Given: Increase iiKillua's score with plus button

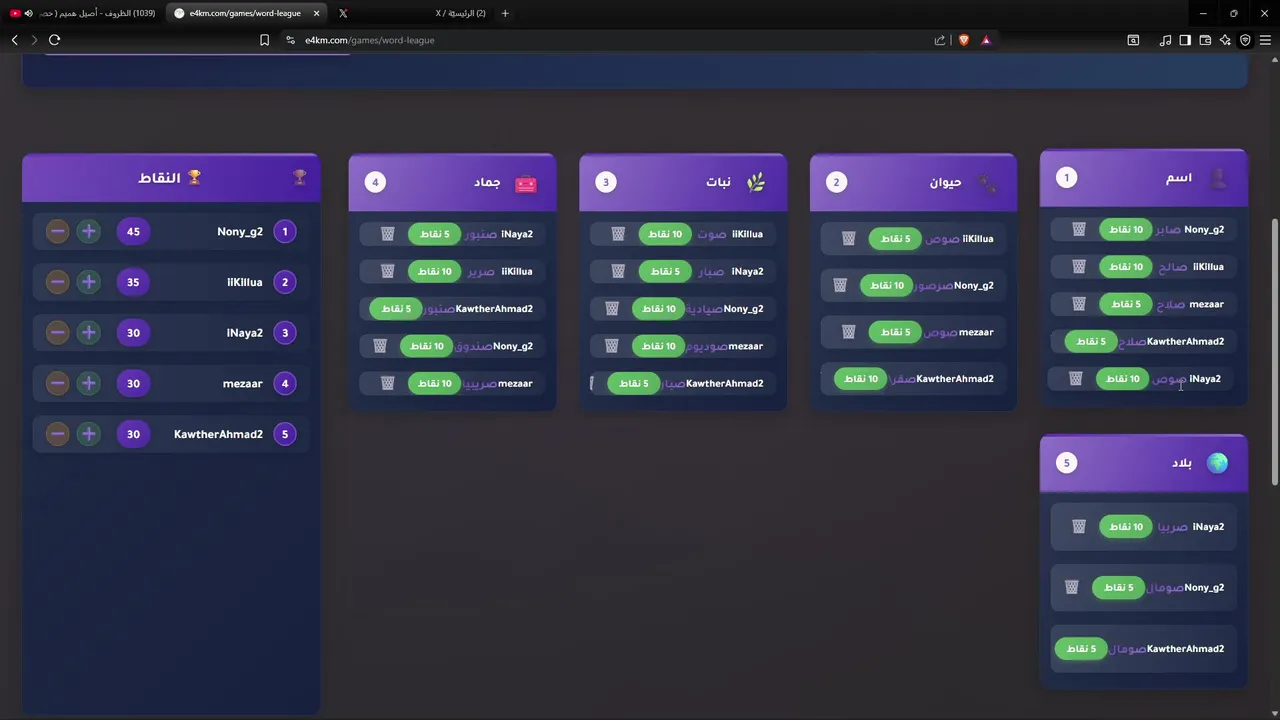Looking at the screenshot, I should click(89, 282).
